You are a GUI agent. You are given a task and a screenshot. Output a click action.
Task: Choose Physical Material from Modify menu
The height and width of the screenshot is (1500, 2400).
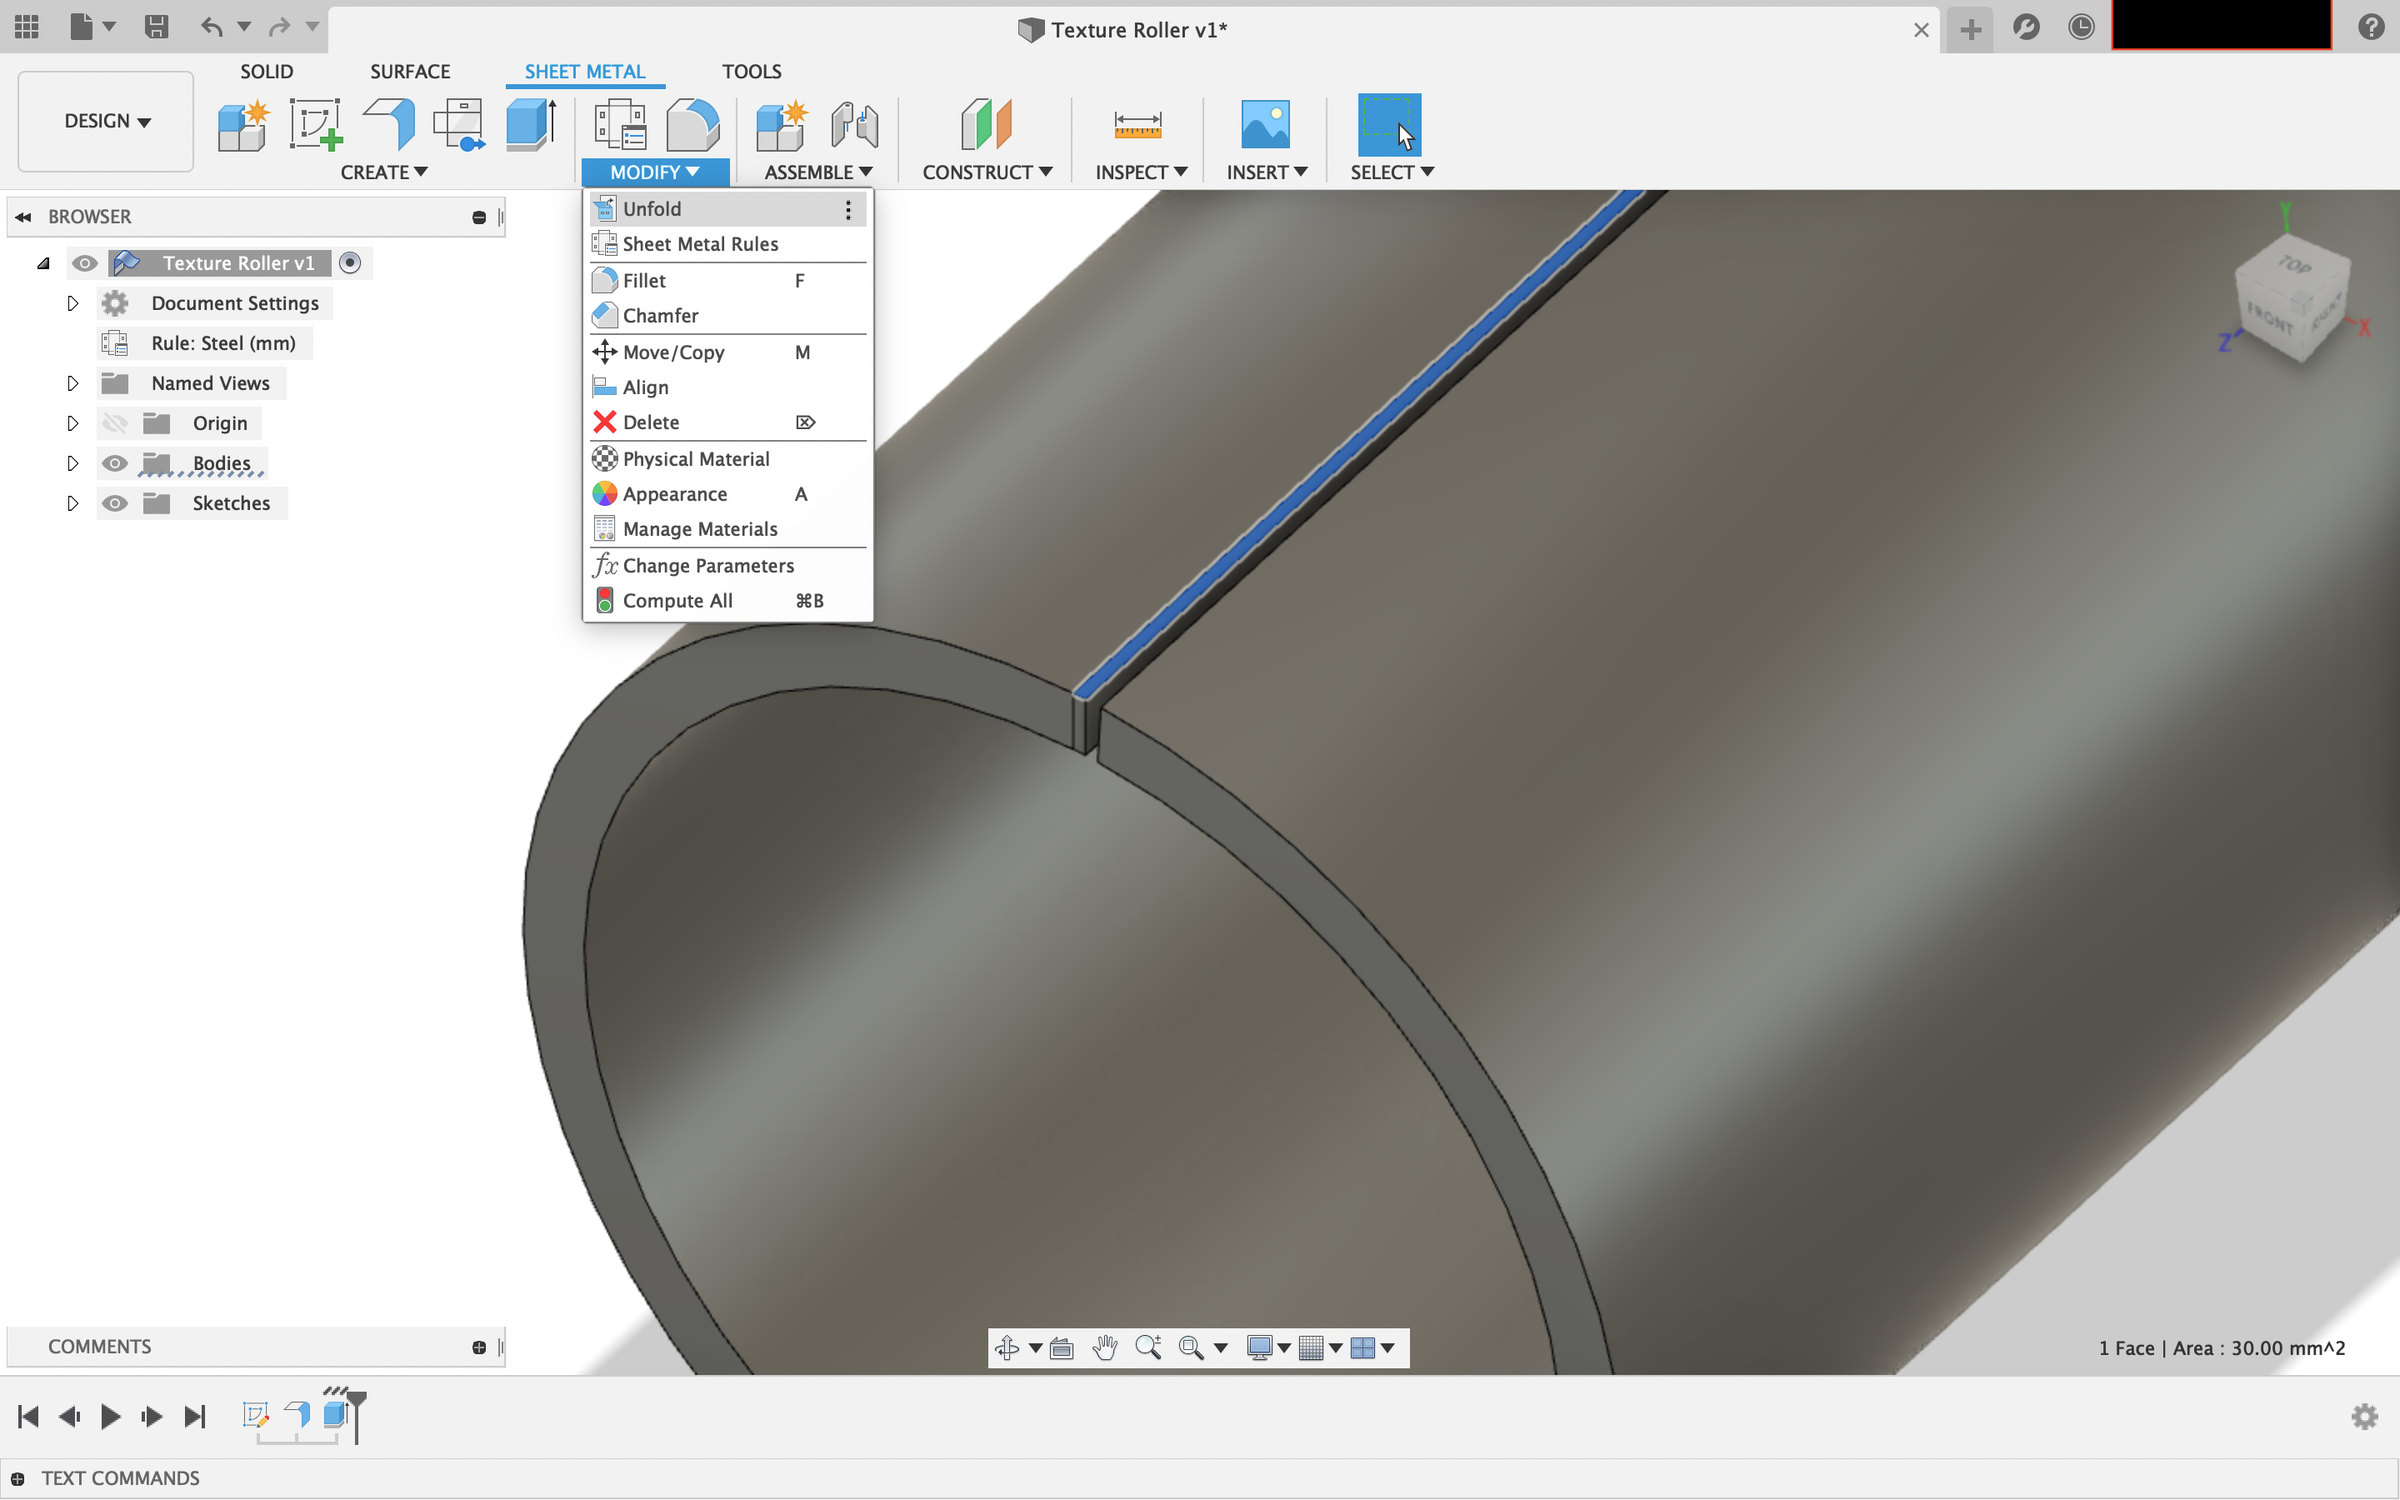pyautogui.click(x=696, y=458)
